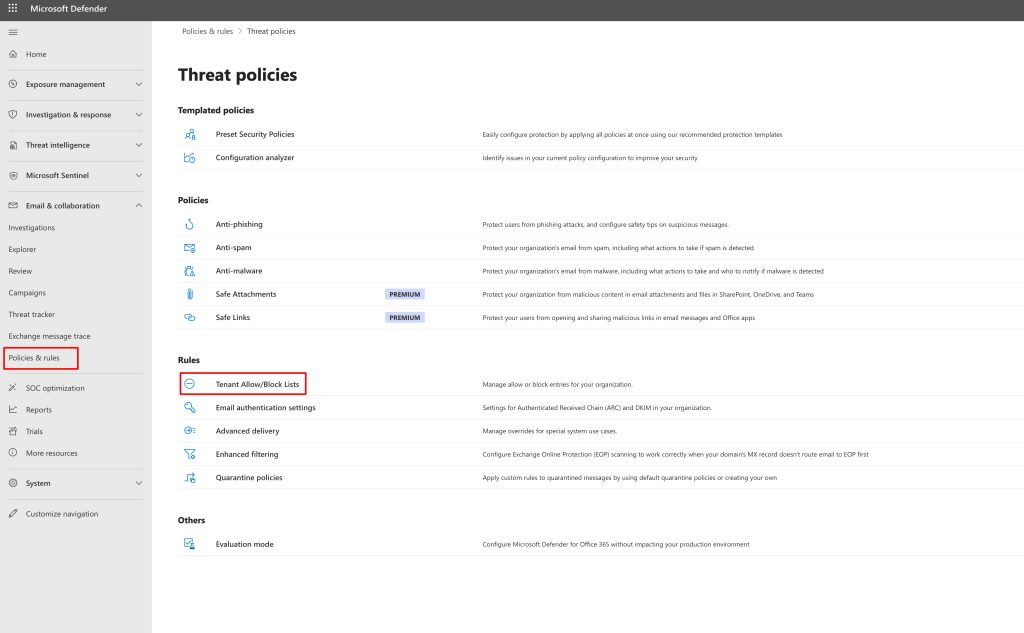1024x633 pixels.
Task: Open the Anti-malware policy
Action: coord(239,270)
